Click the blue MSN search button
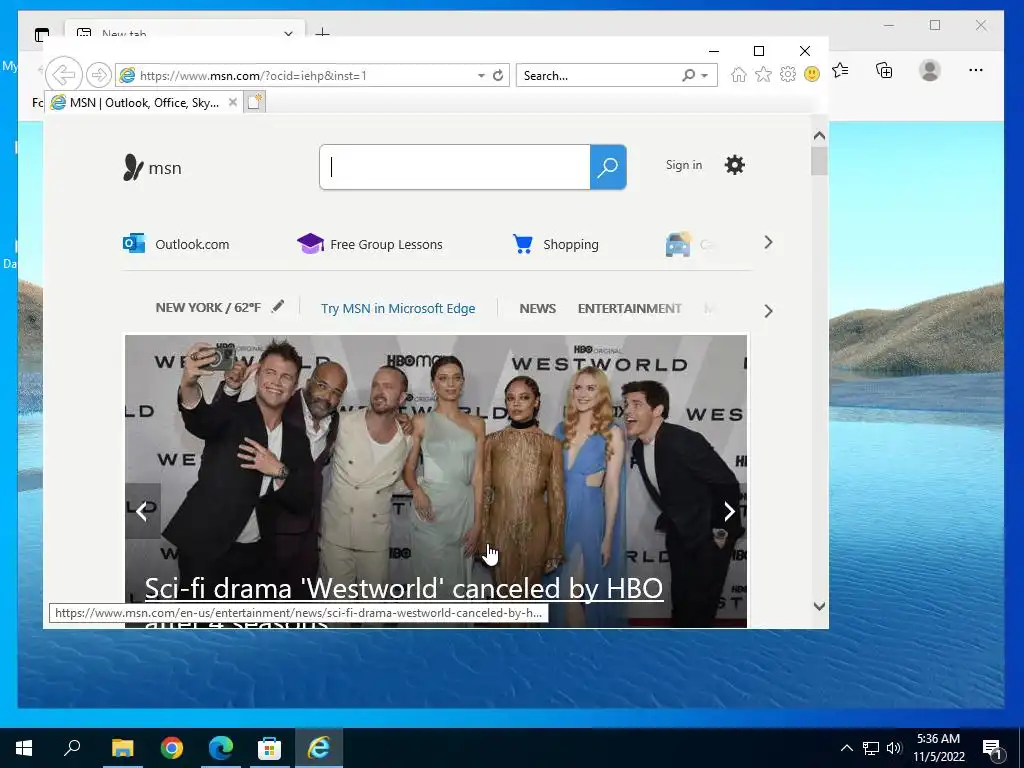Screen dimensions: 1024x768 [608, 167]
